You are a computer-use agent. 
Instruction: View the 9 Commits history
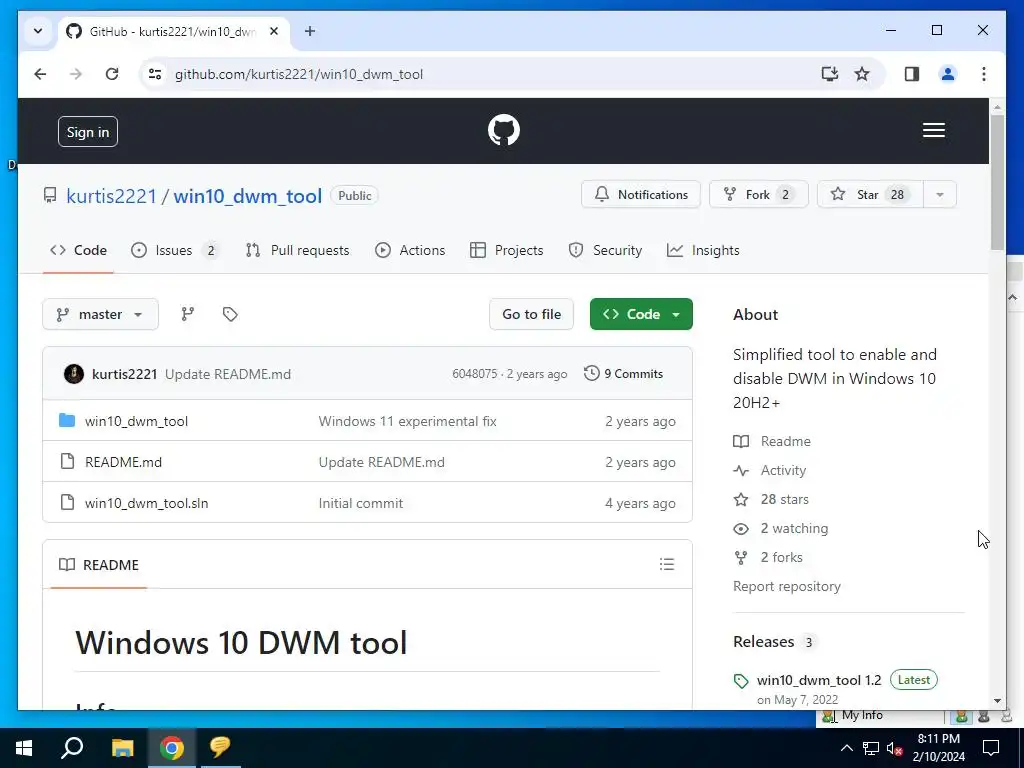[x=623, y=374]
